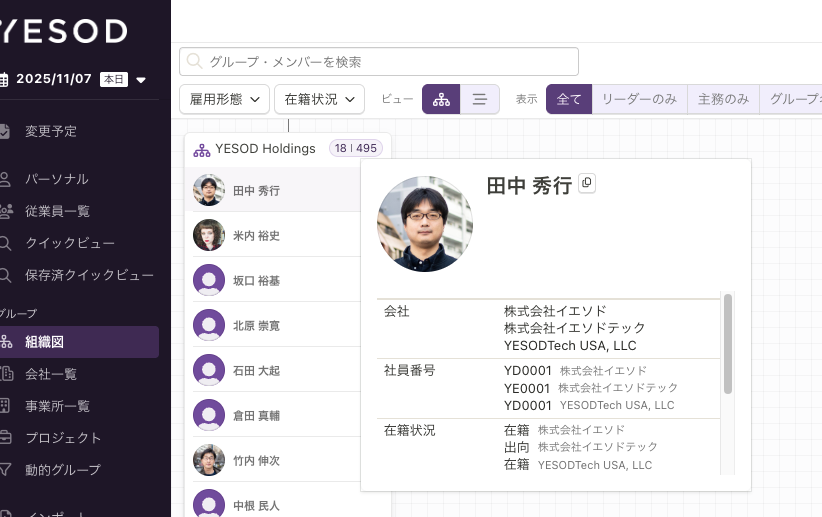Viewport: 822px width, 517px height.
Task: Open the 在籍状況 dropdown filter
Action: point(319,99)
